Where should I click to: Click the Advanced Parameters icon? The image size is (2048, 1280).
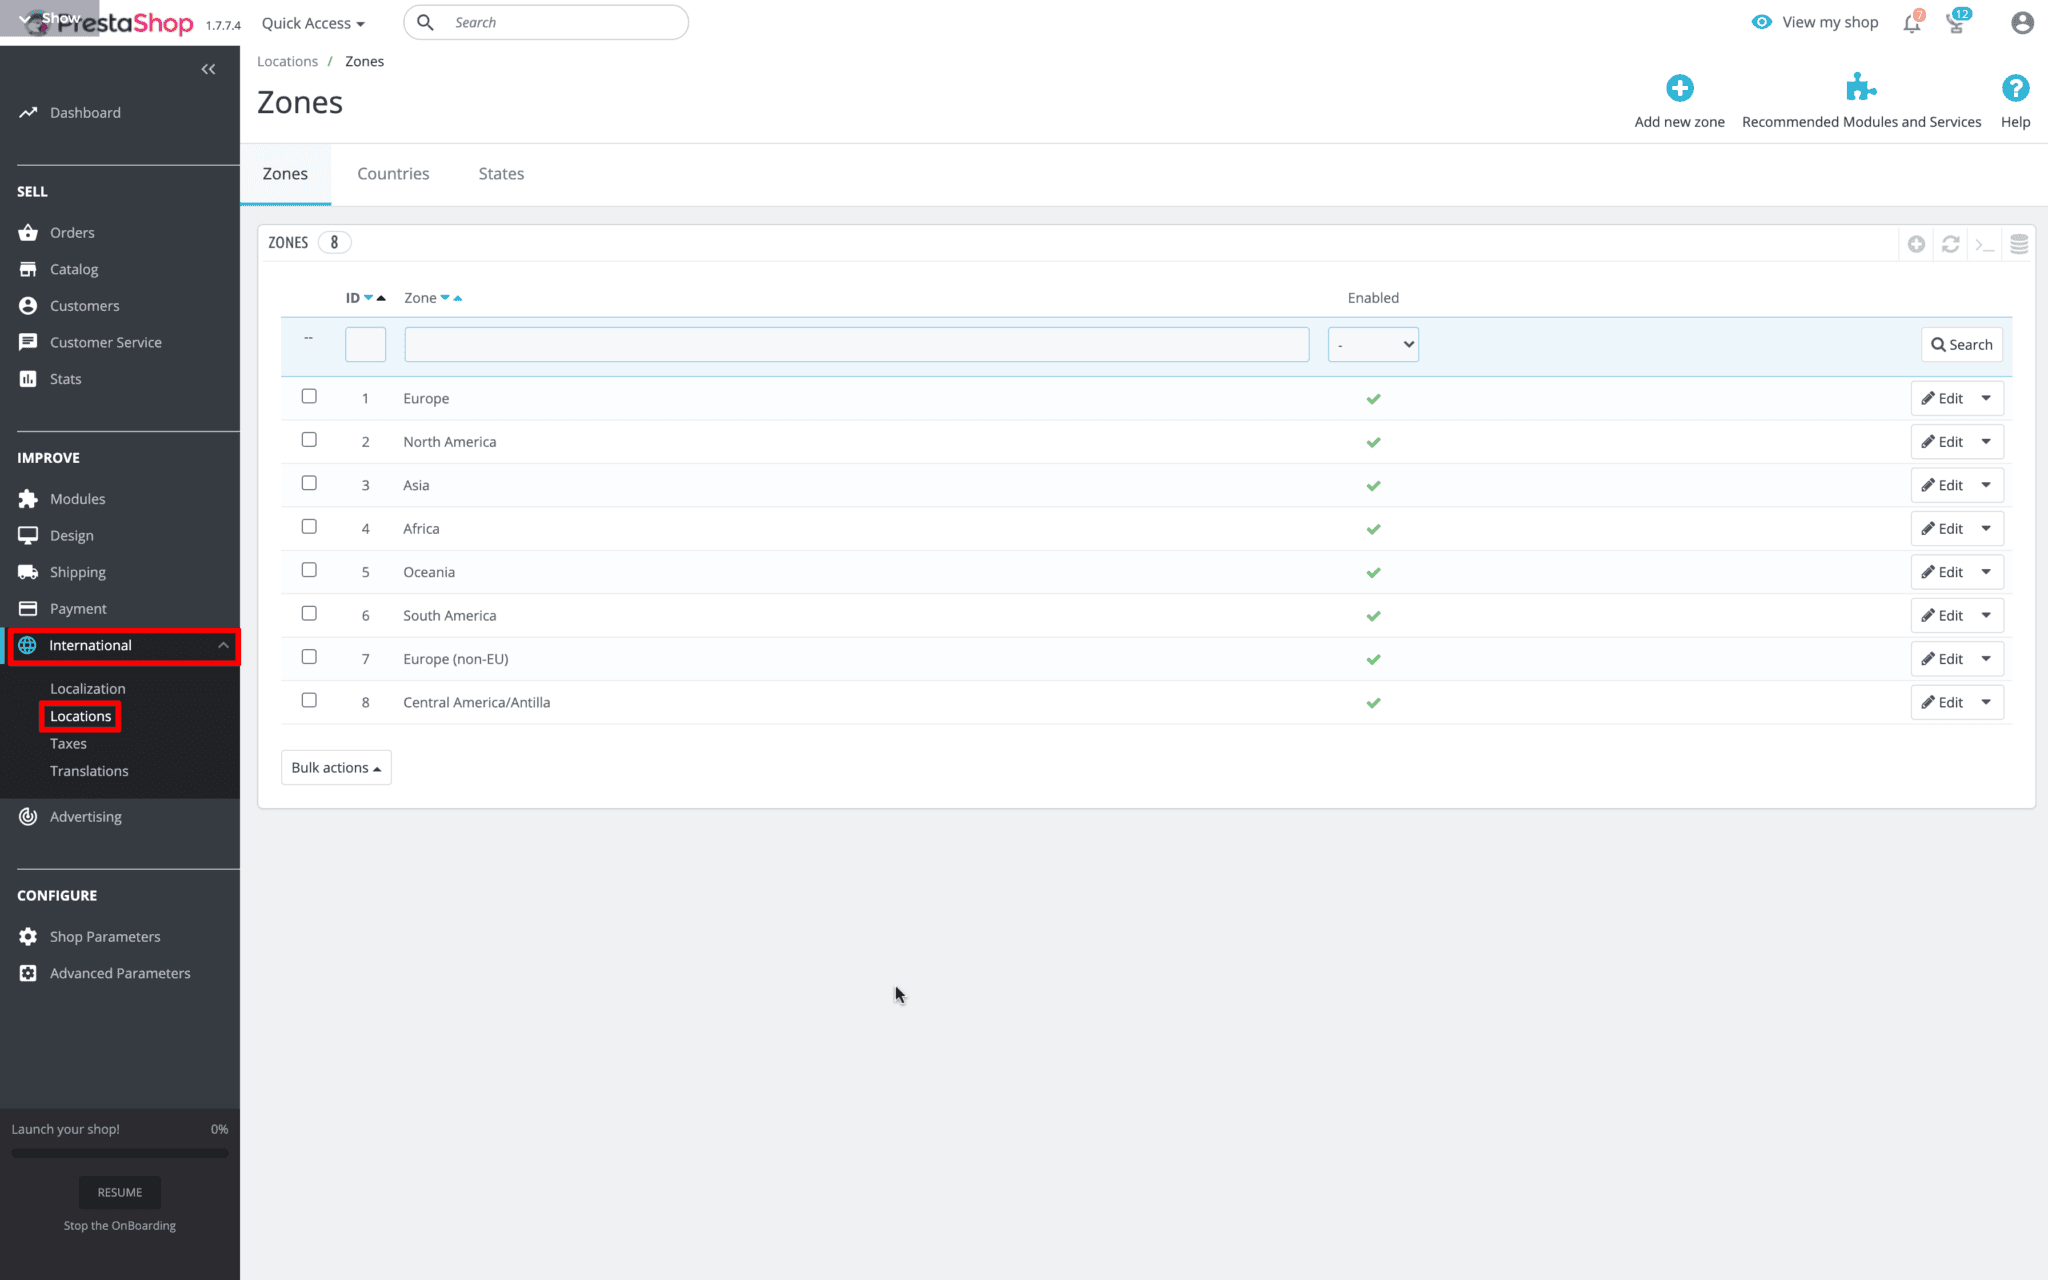pos(28,973)
